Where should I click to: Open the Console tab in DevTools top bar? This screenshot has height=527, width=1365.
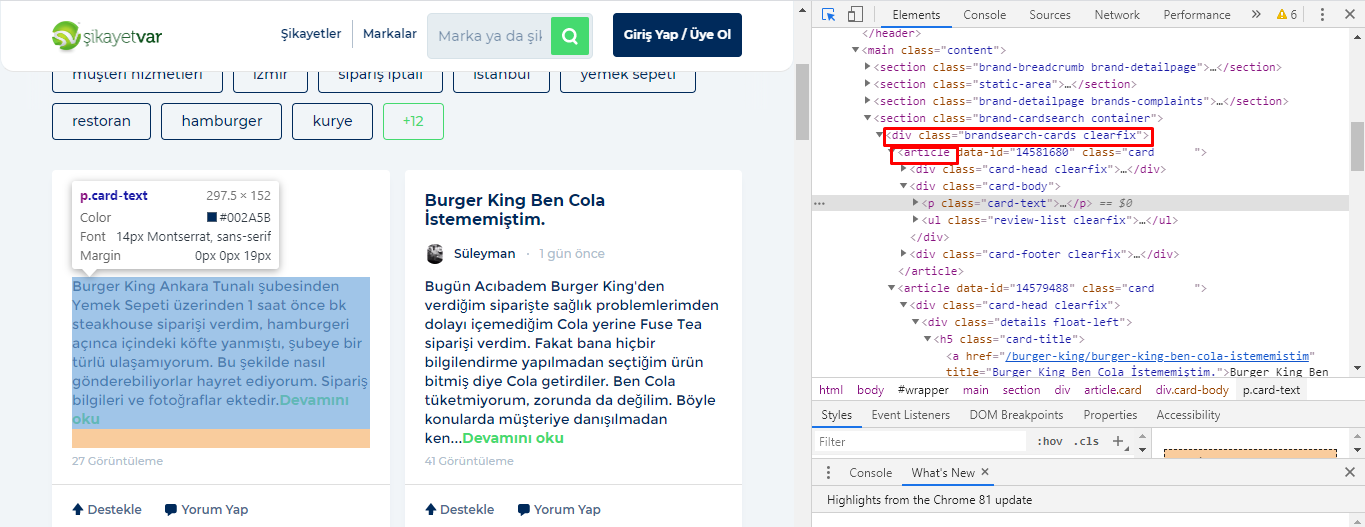985,14
